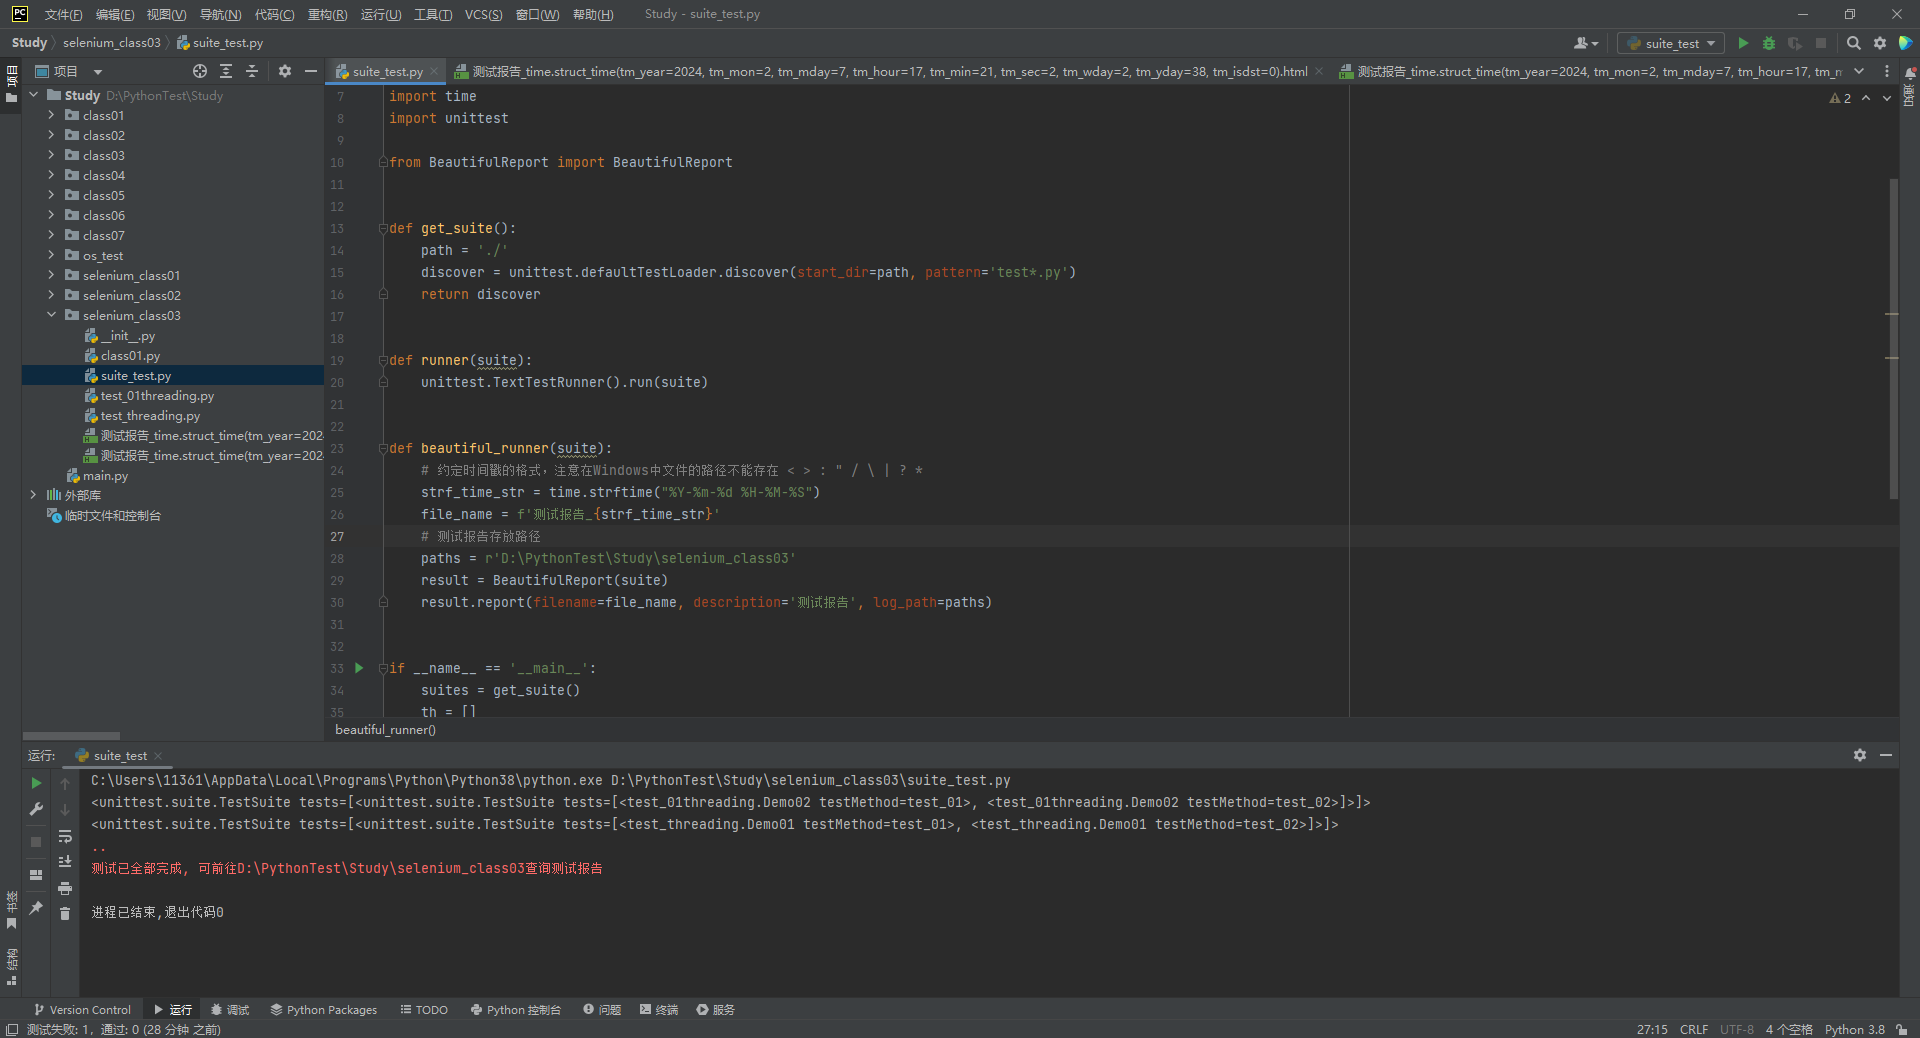
Task: Collapse all in project tree icon
Action: (252, 71)
